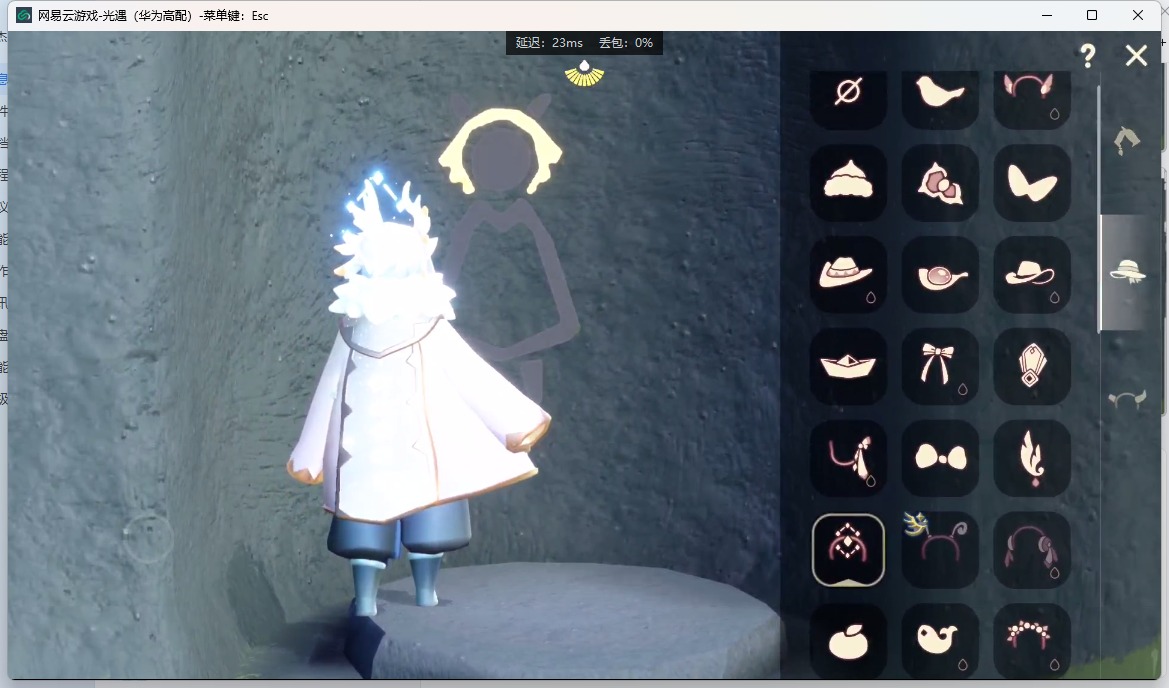Equip the large bow tie accessory
This screenshot has height=688, width=1169.
click(x=940, y=458)
